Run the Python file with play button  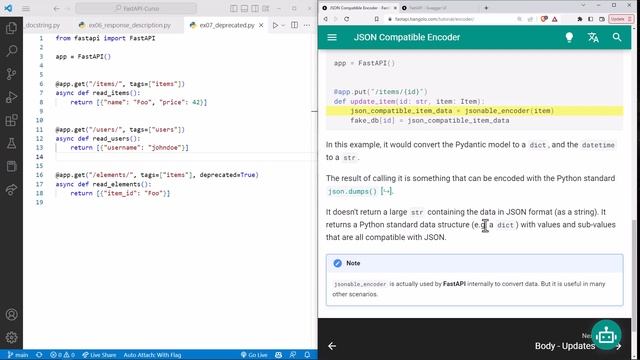(x=276, y=25)
